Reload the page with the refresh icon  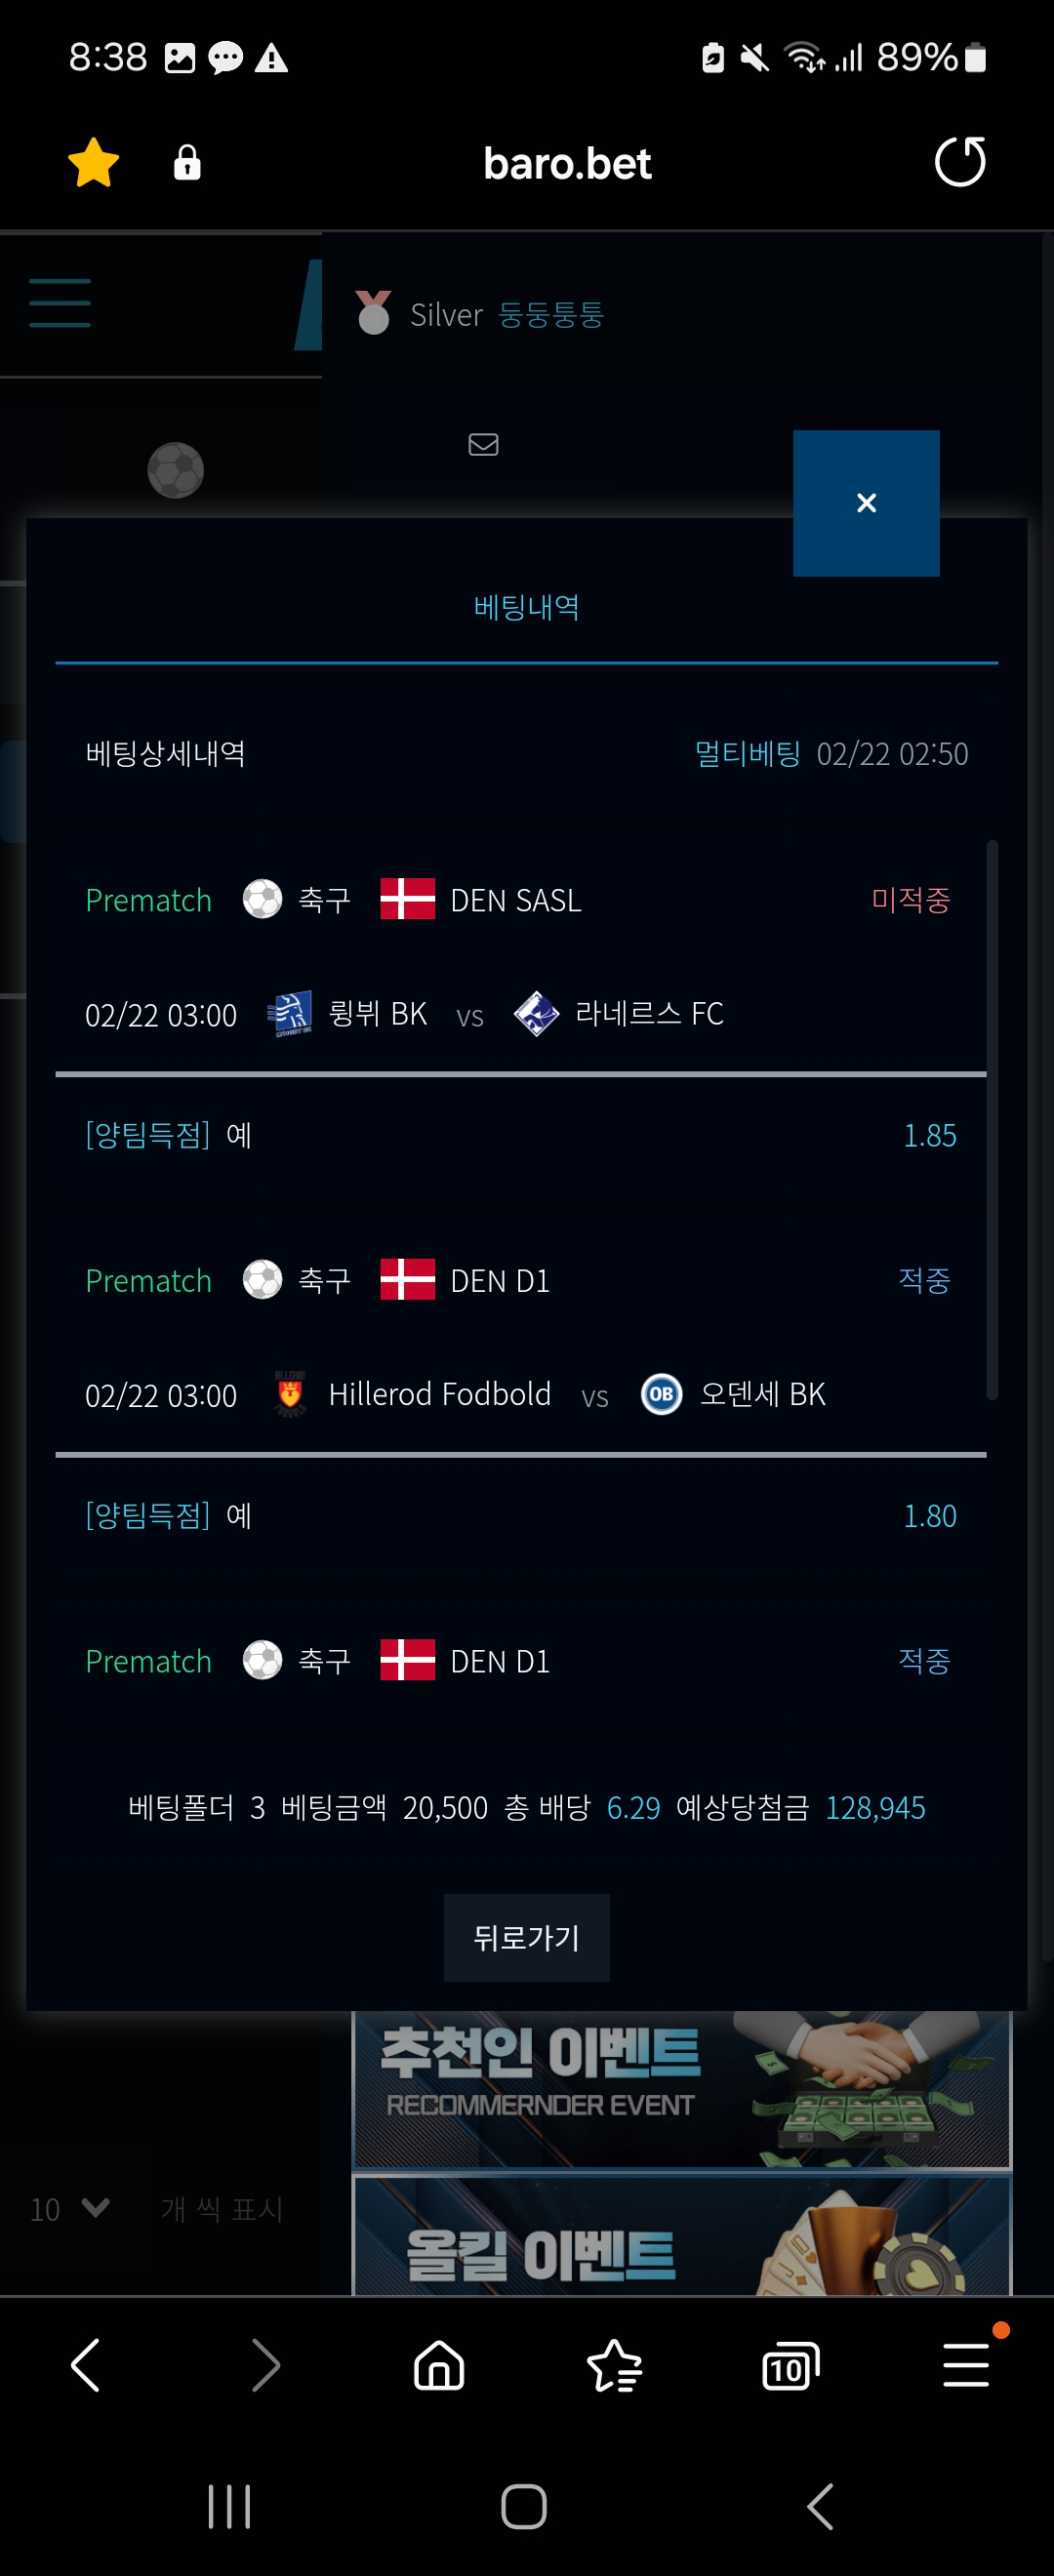pos(960,162)
